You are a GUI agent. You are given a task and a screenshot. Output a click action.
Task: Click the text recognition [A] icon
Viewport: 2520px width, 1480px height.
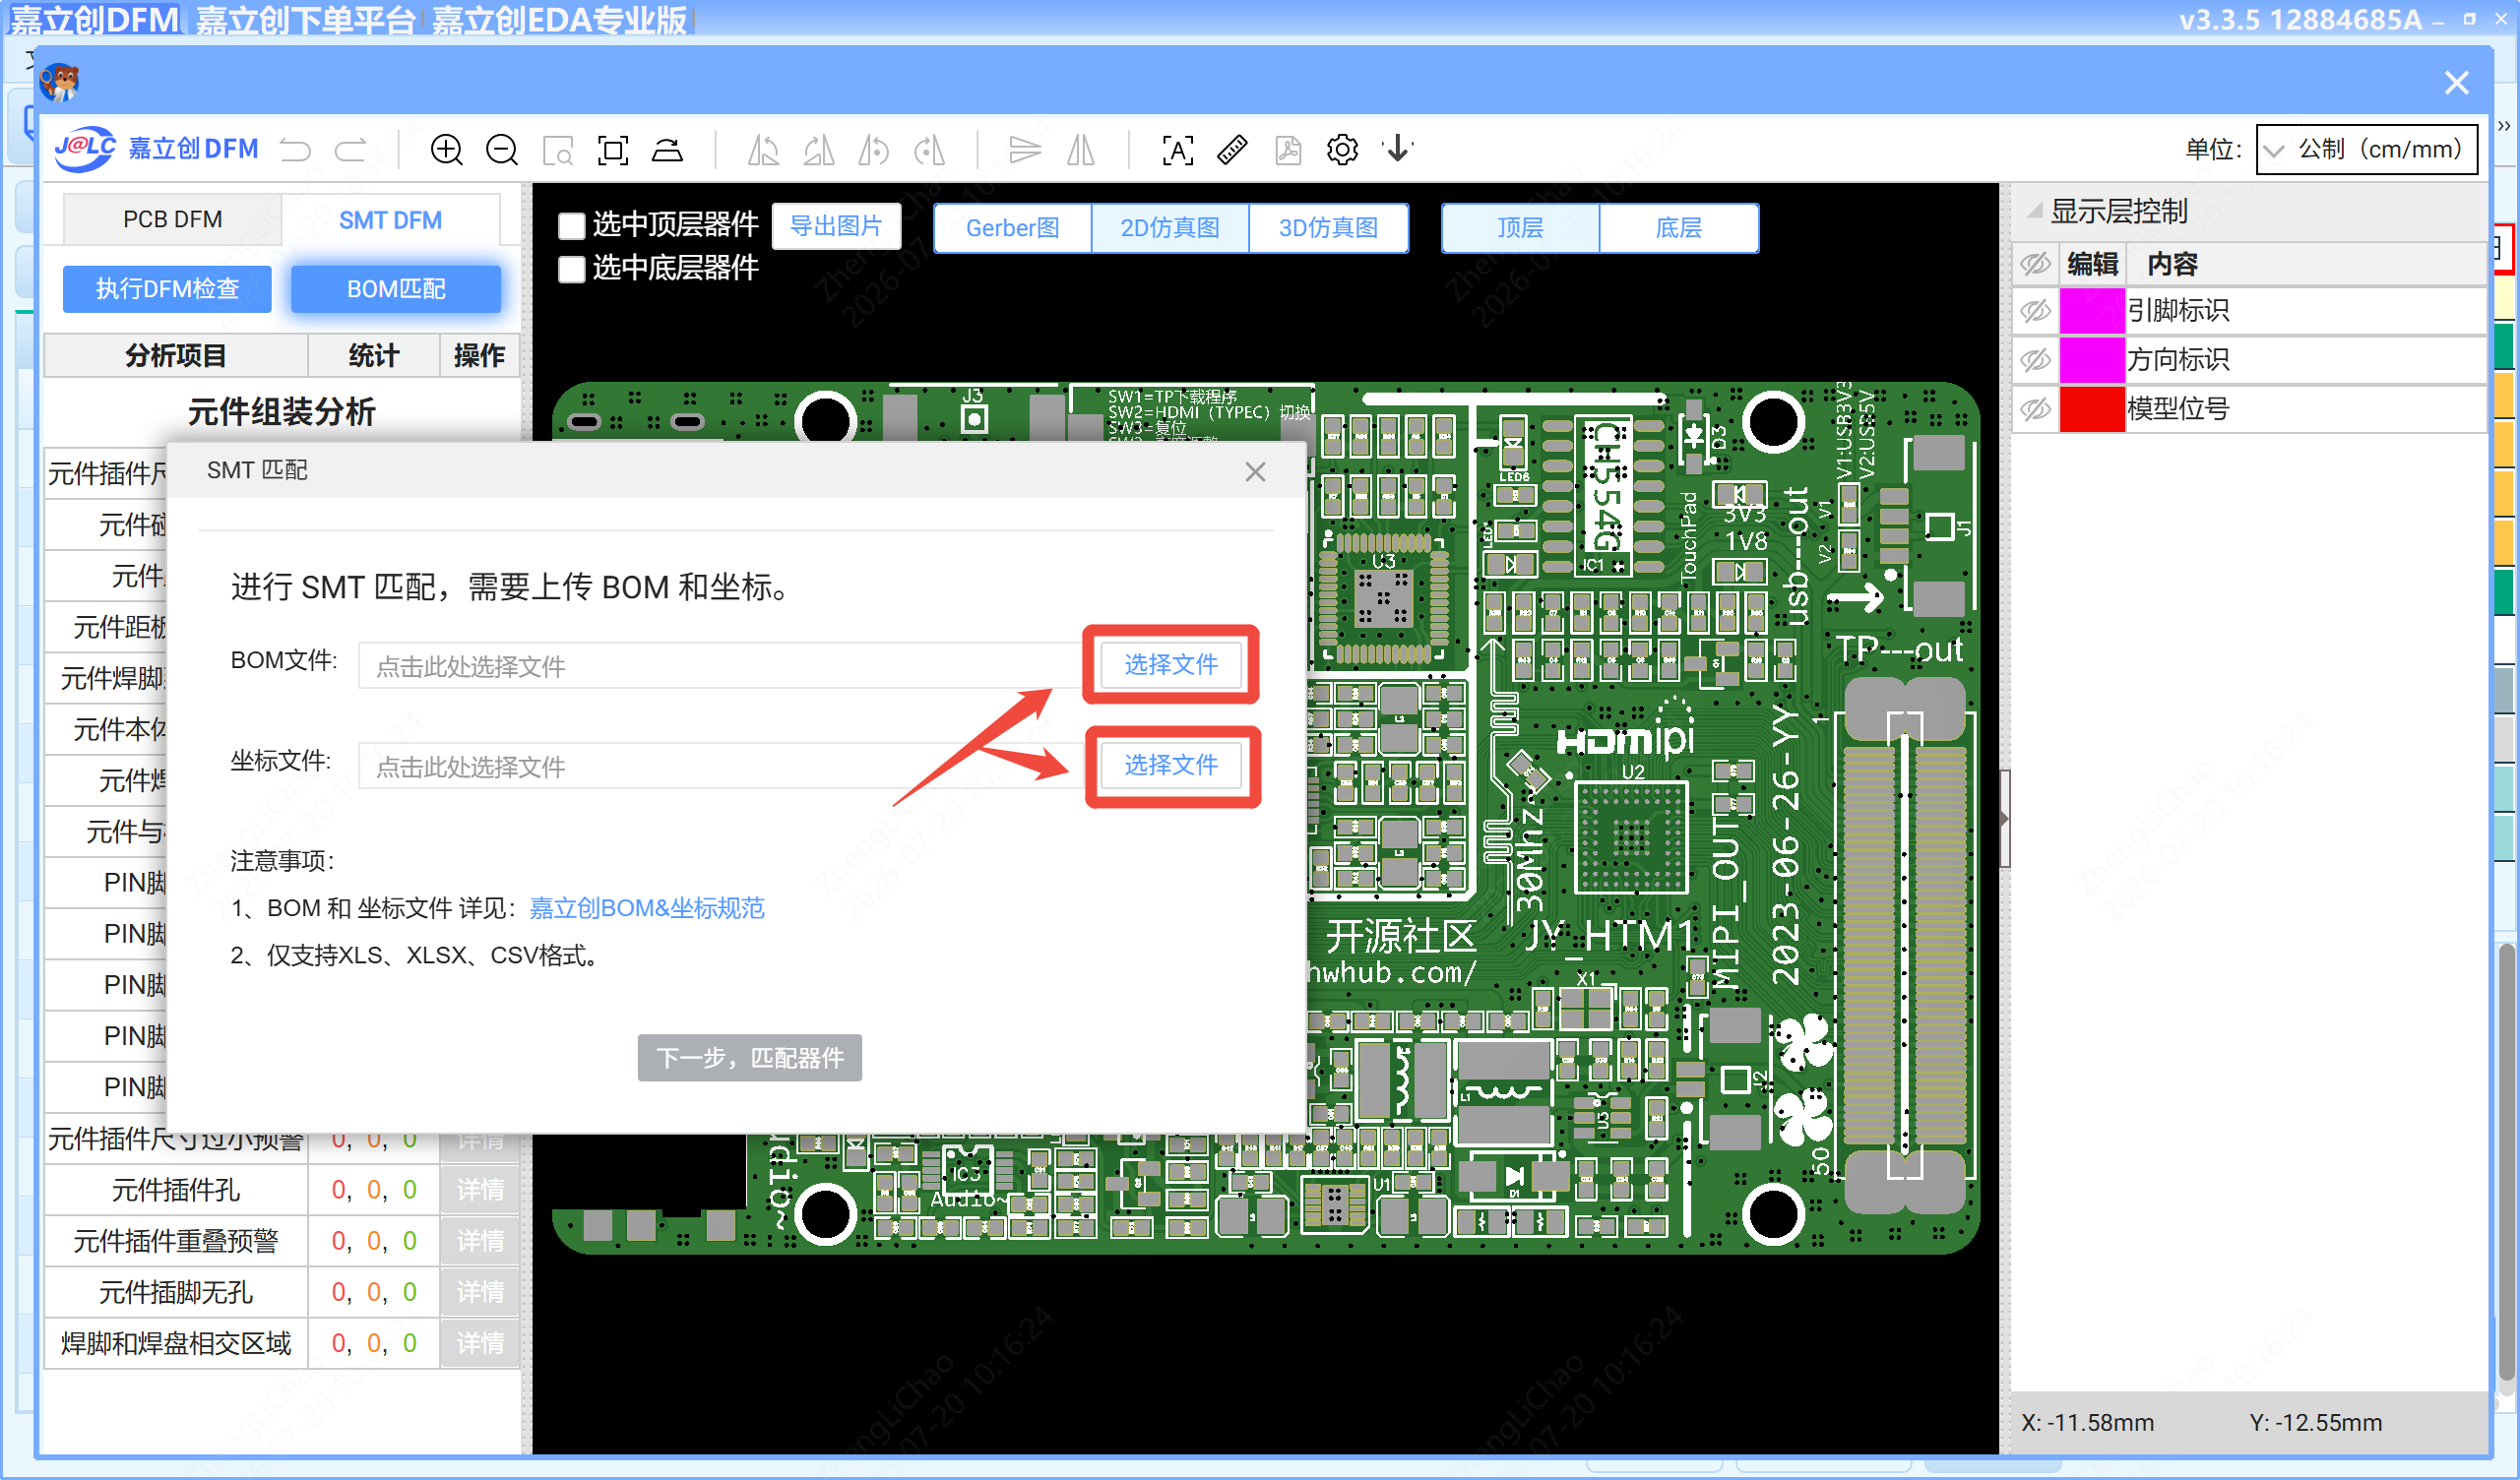pos(1178,151)
